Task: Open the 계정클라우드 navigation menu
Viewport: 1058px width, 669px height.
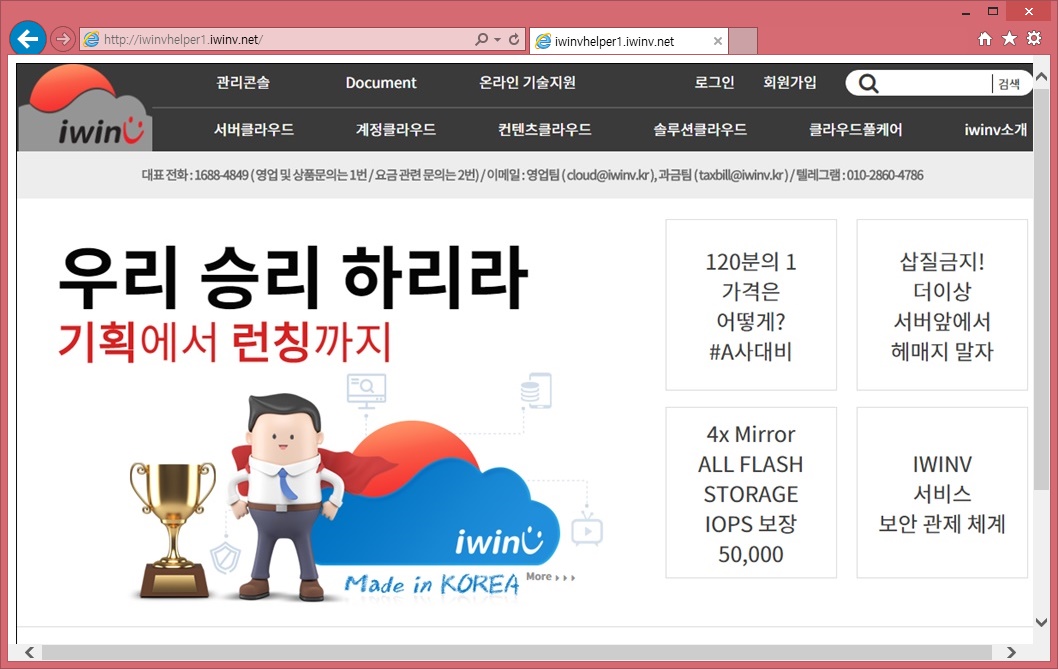Action: coord(396,130)
